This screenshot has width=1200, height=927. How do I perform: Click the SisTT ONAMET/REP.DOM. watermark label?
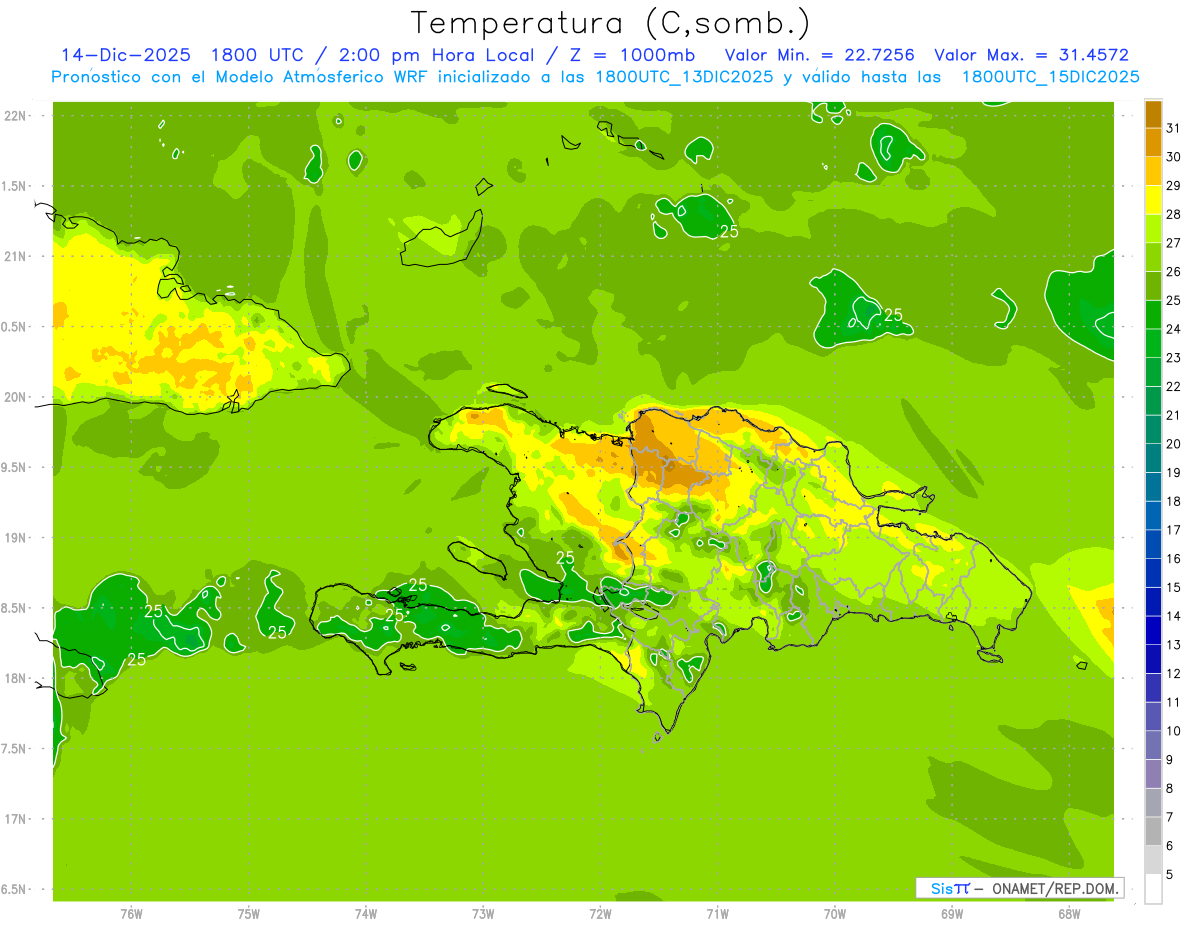click(1020, 888)
